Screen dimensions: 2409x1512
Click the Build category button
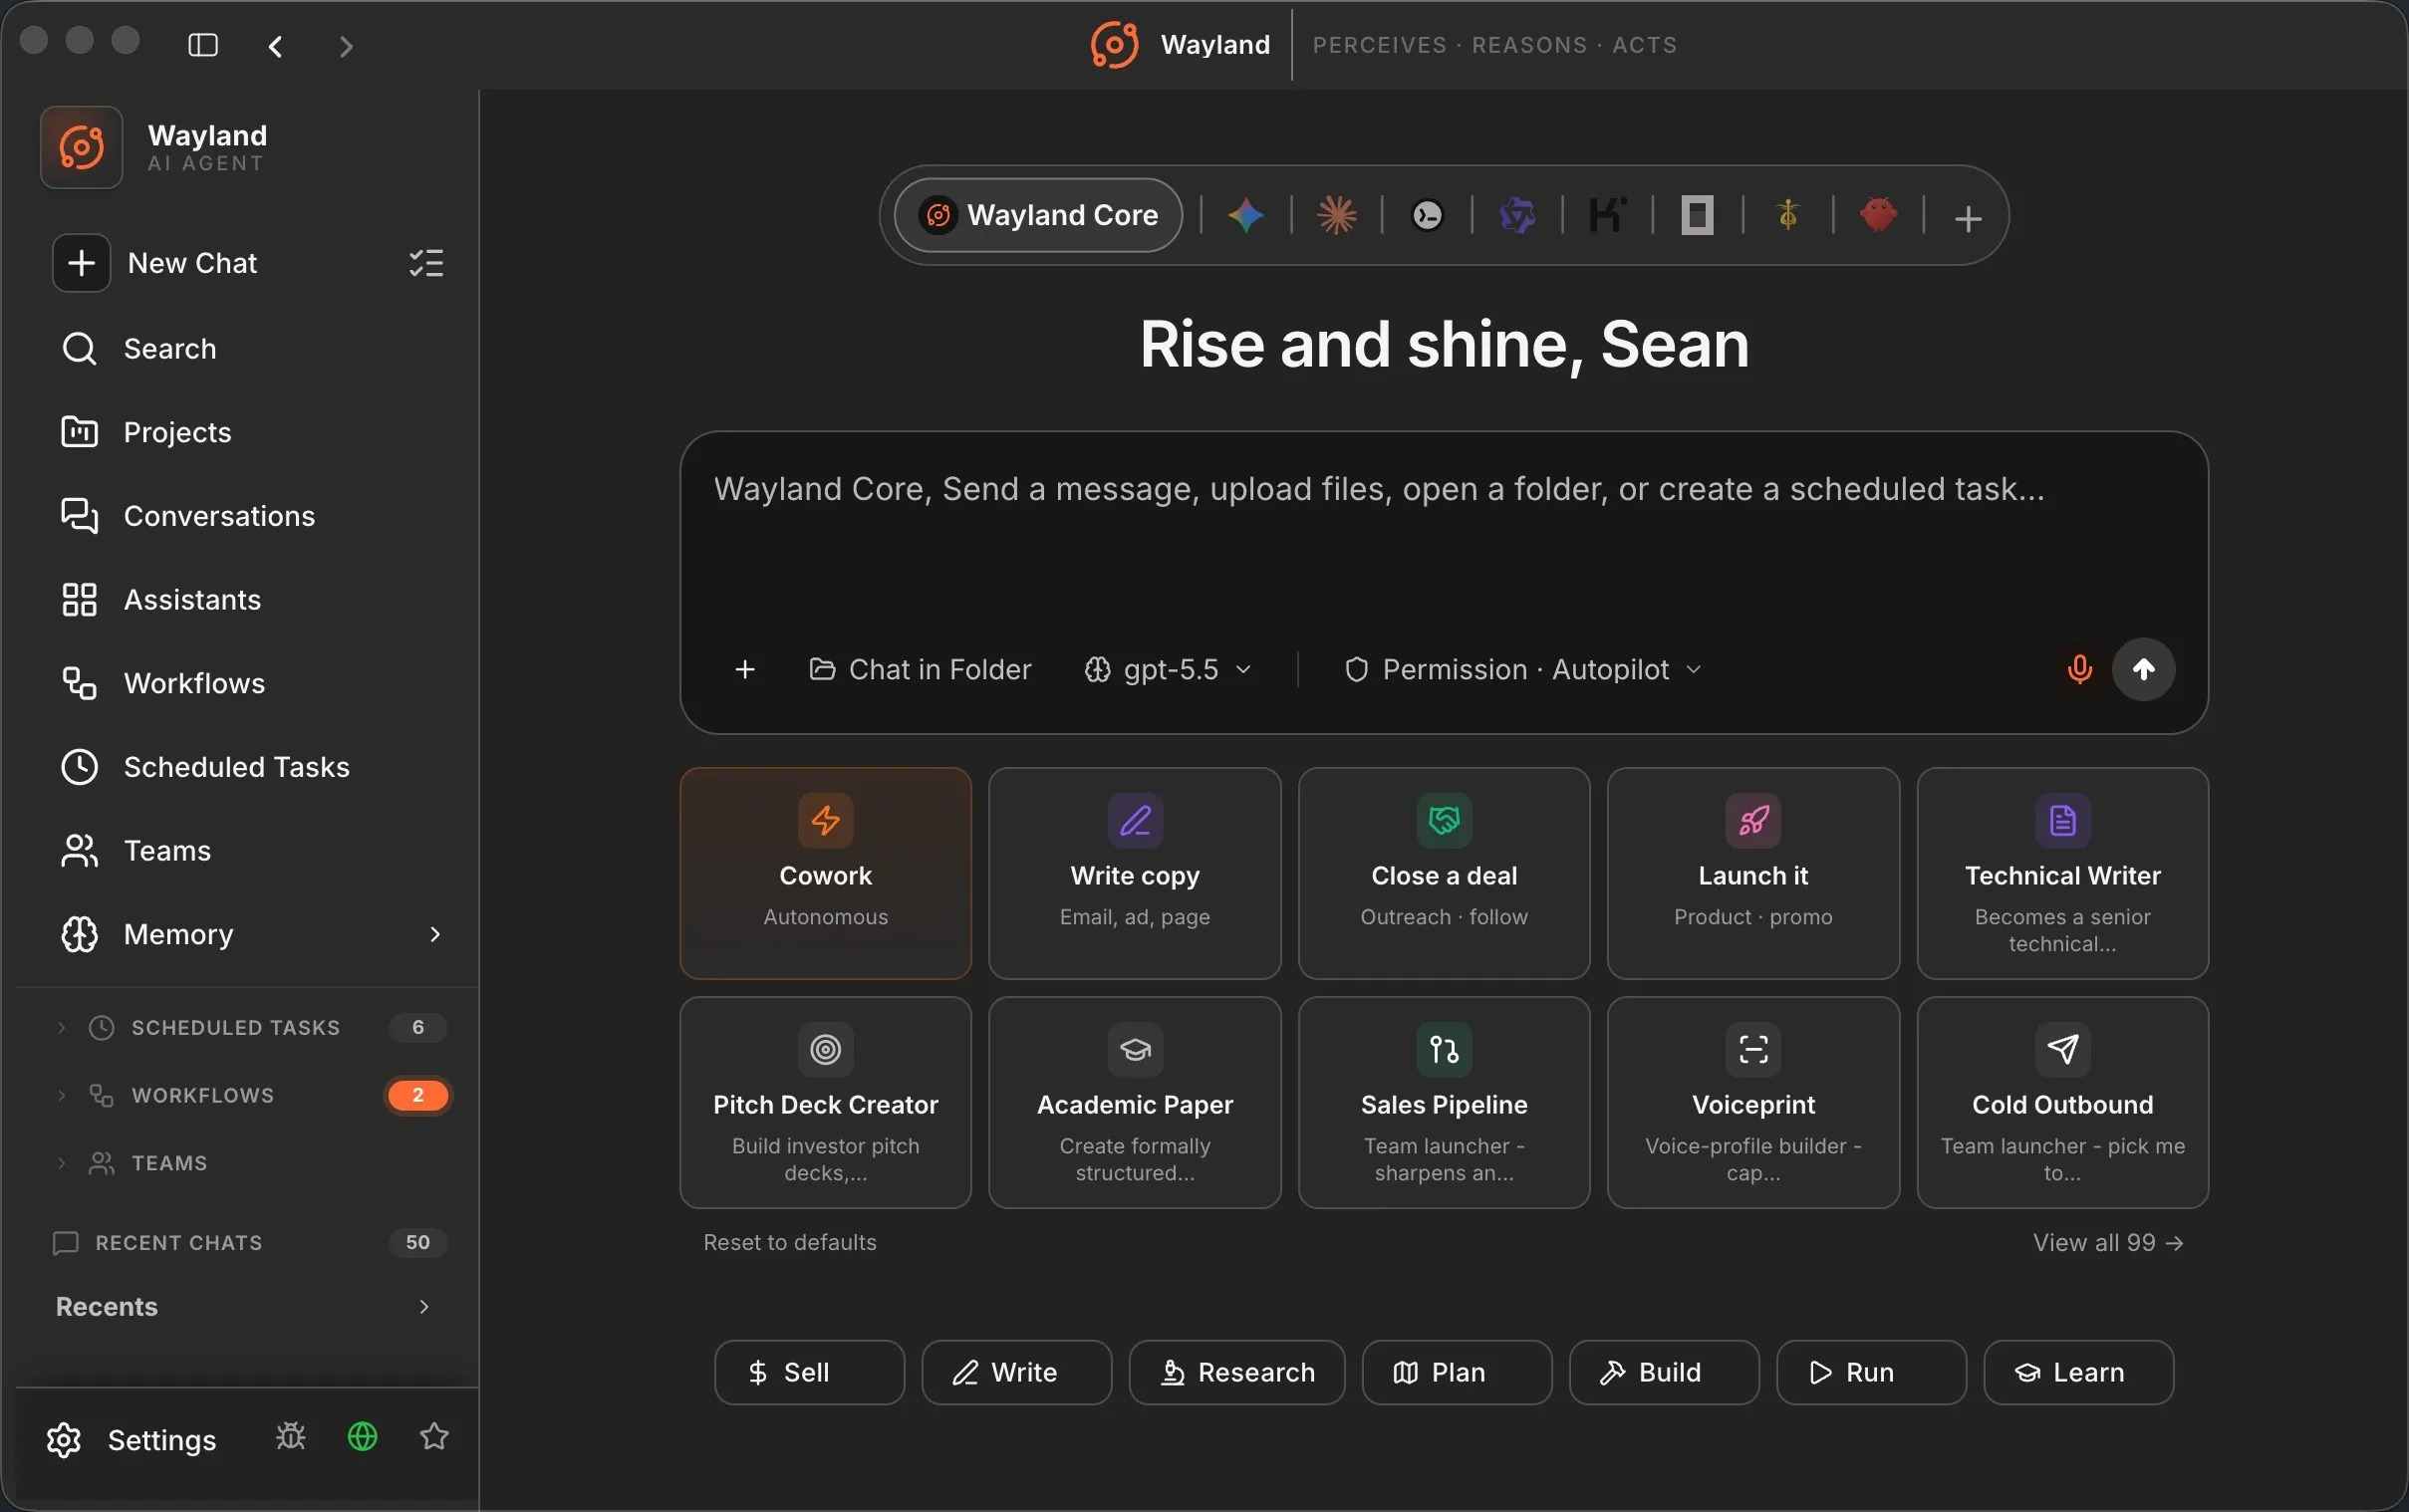[1664, 1372]
